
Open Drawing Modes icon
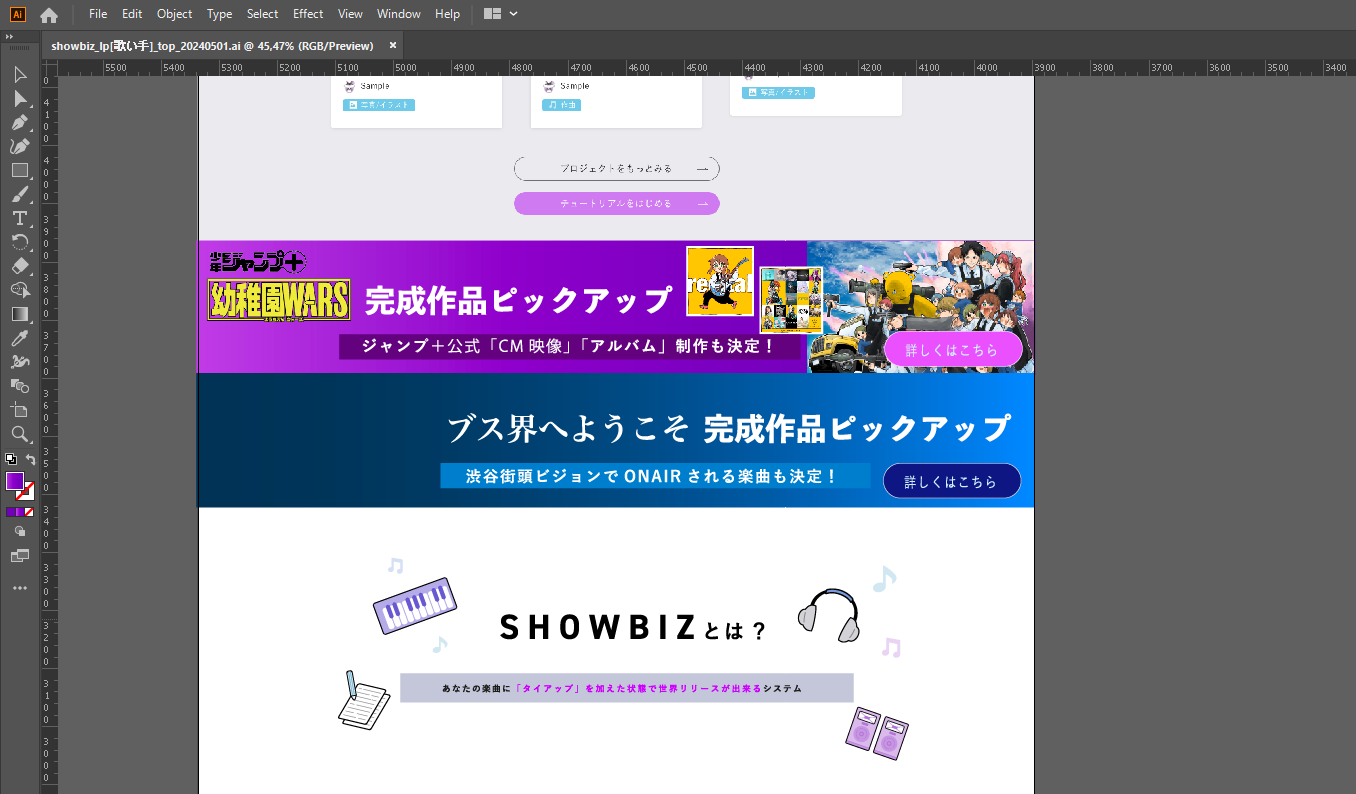20,532
